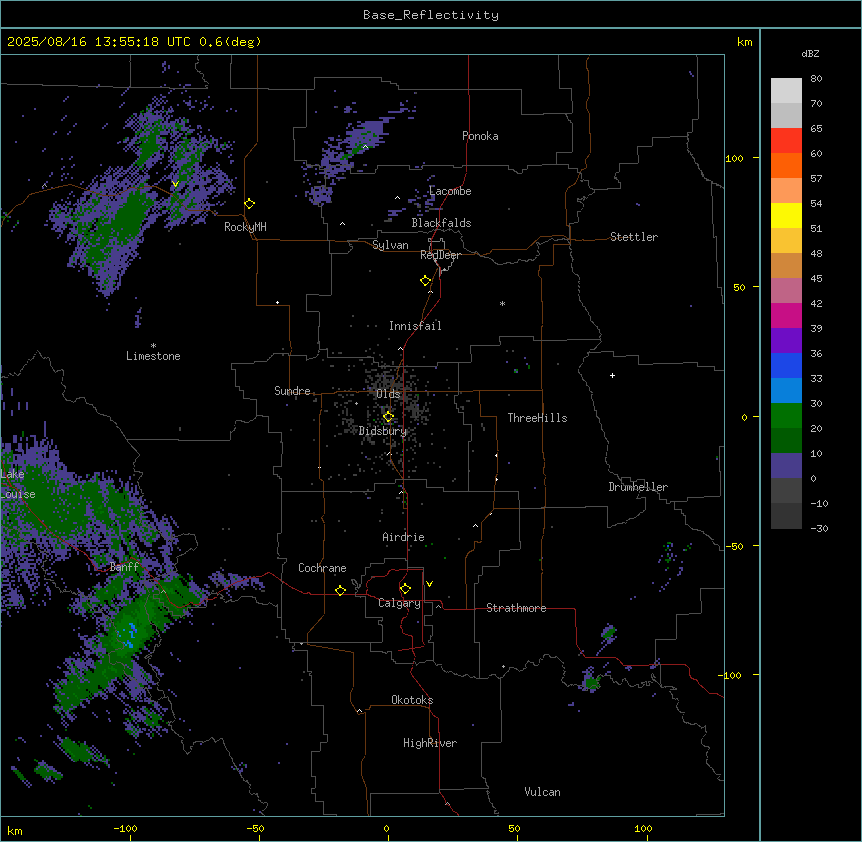The image size is (862, 842).
Task: Click the -100 tick label on bottom axis
Action: [125, 828]
